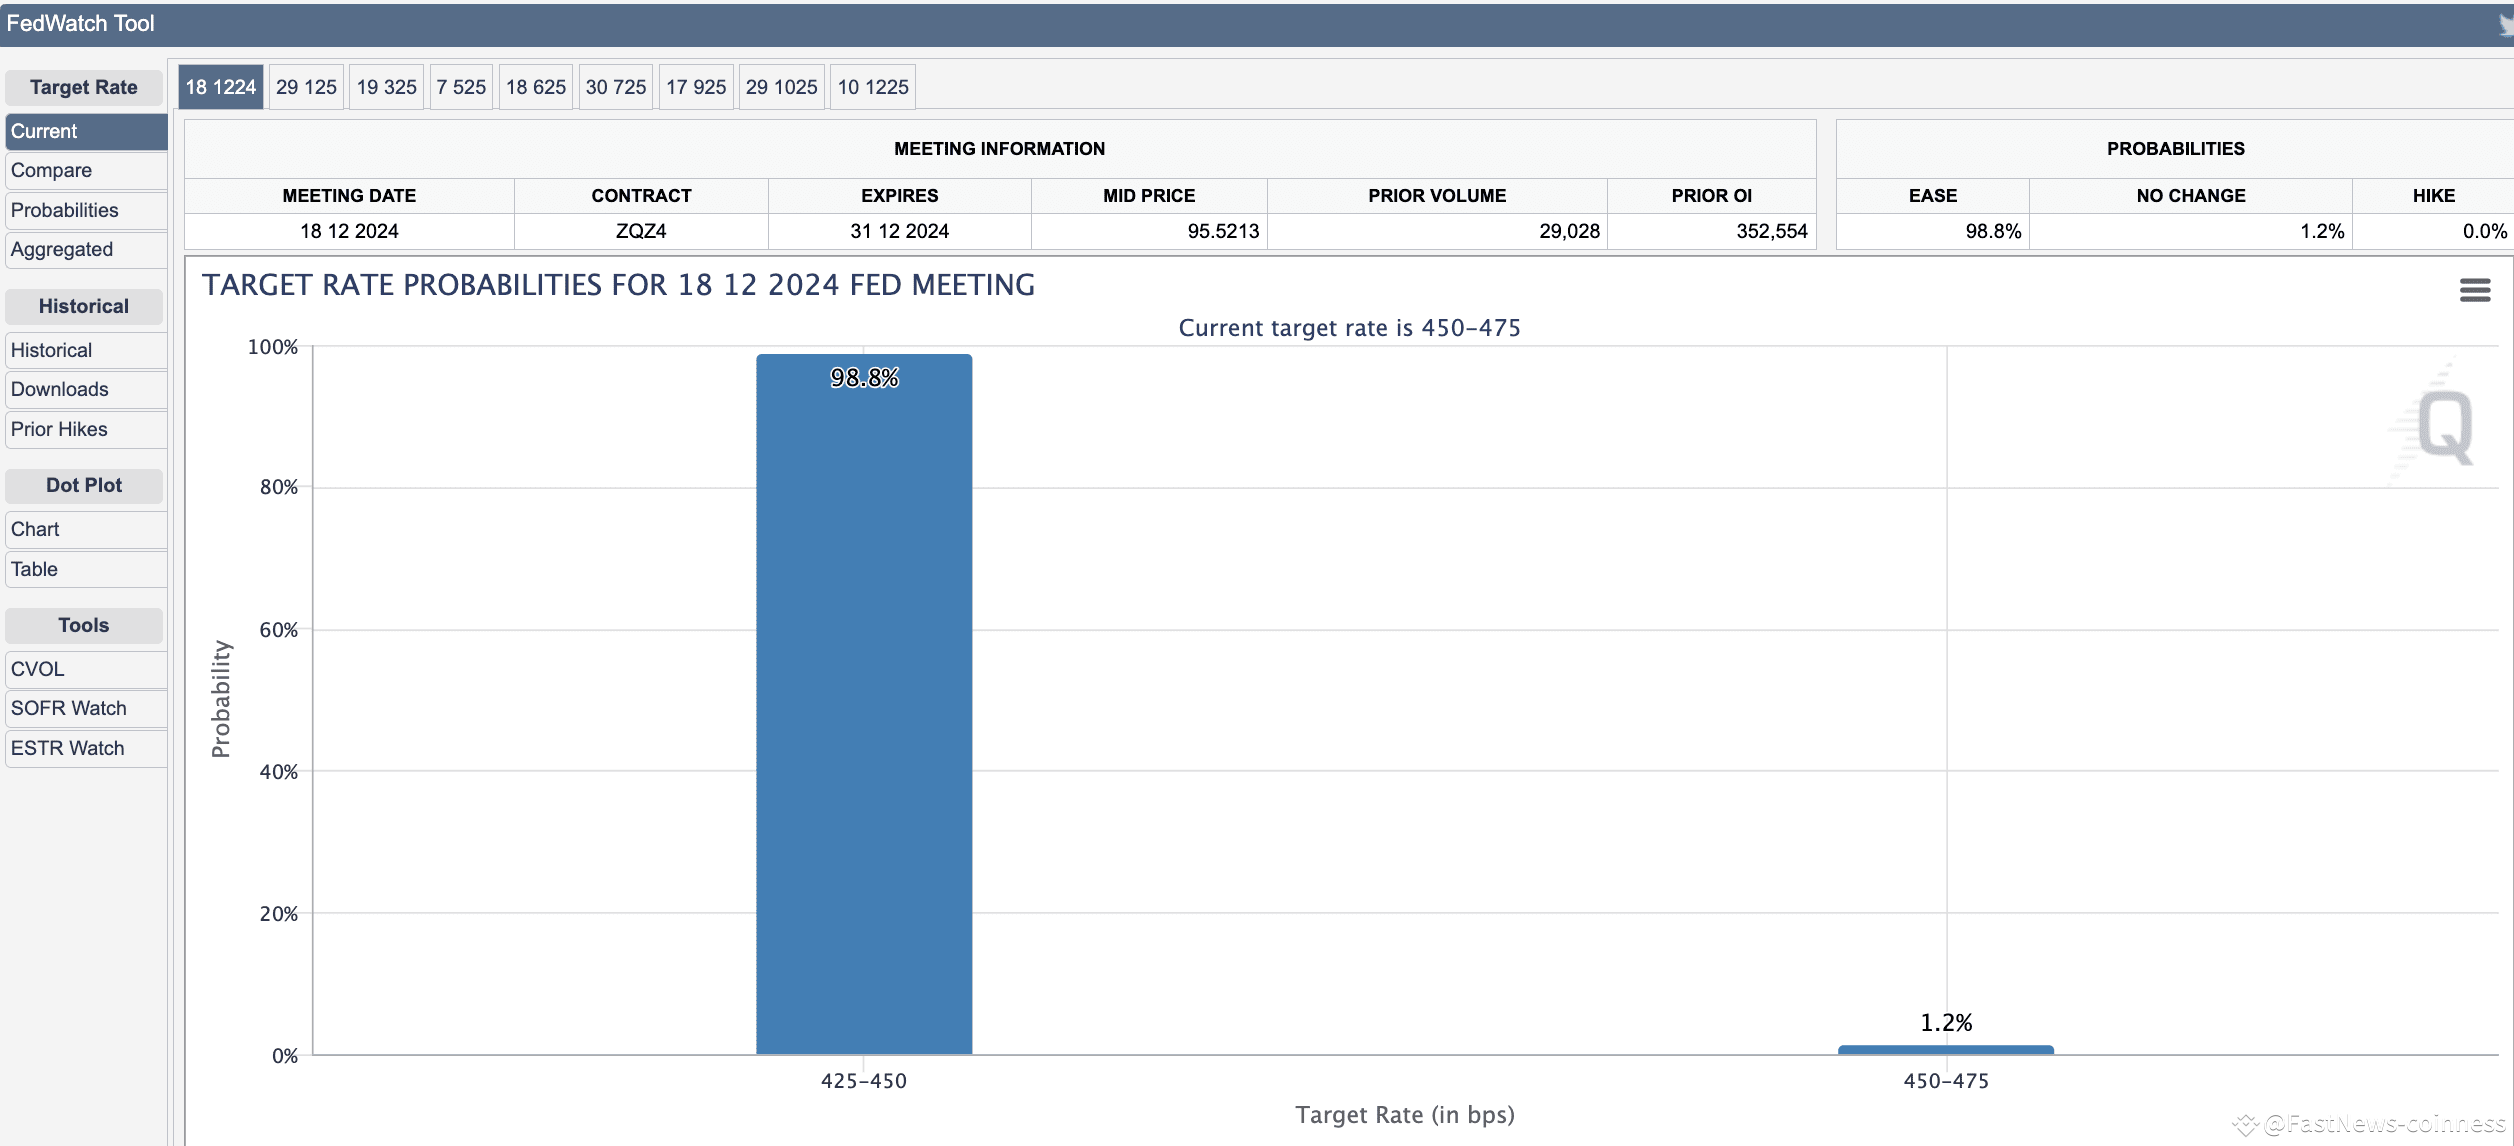Open the 17 925 meeting tab
2514x1146 pixels.
(x=696, y=87)
